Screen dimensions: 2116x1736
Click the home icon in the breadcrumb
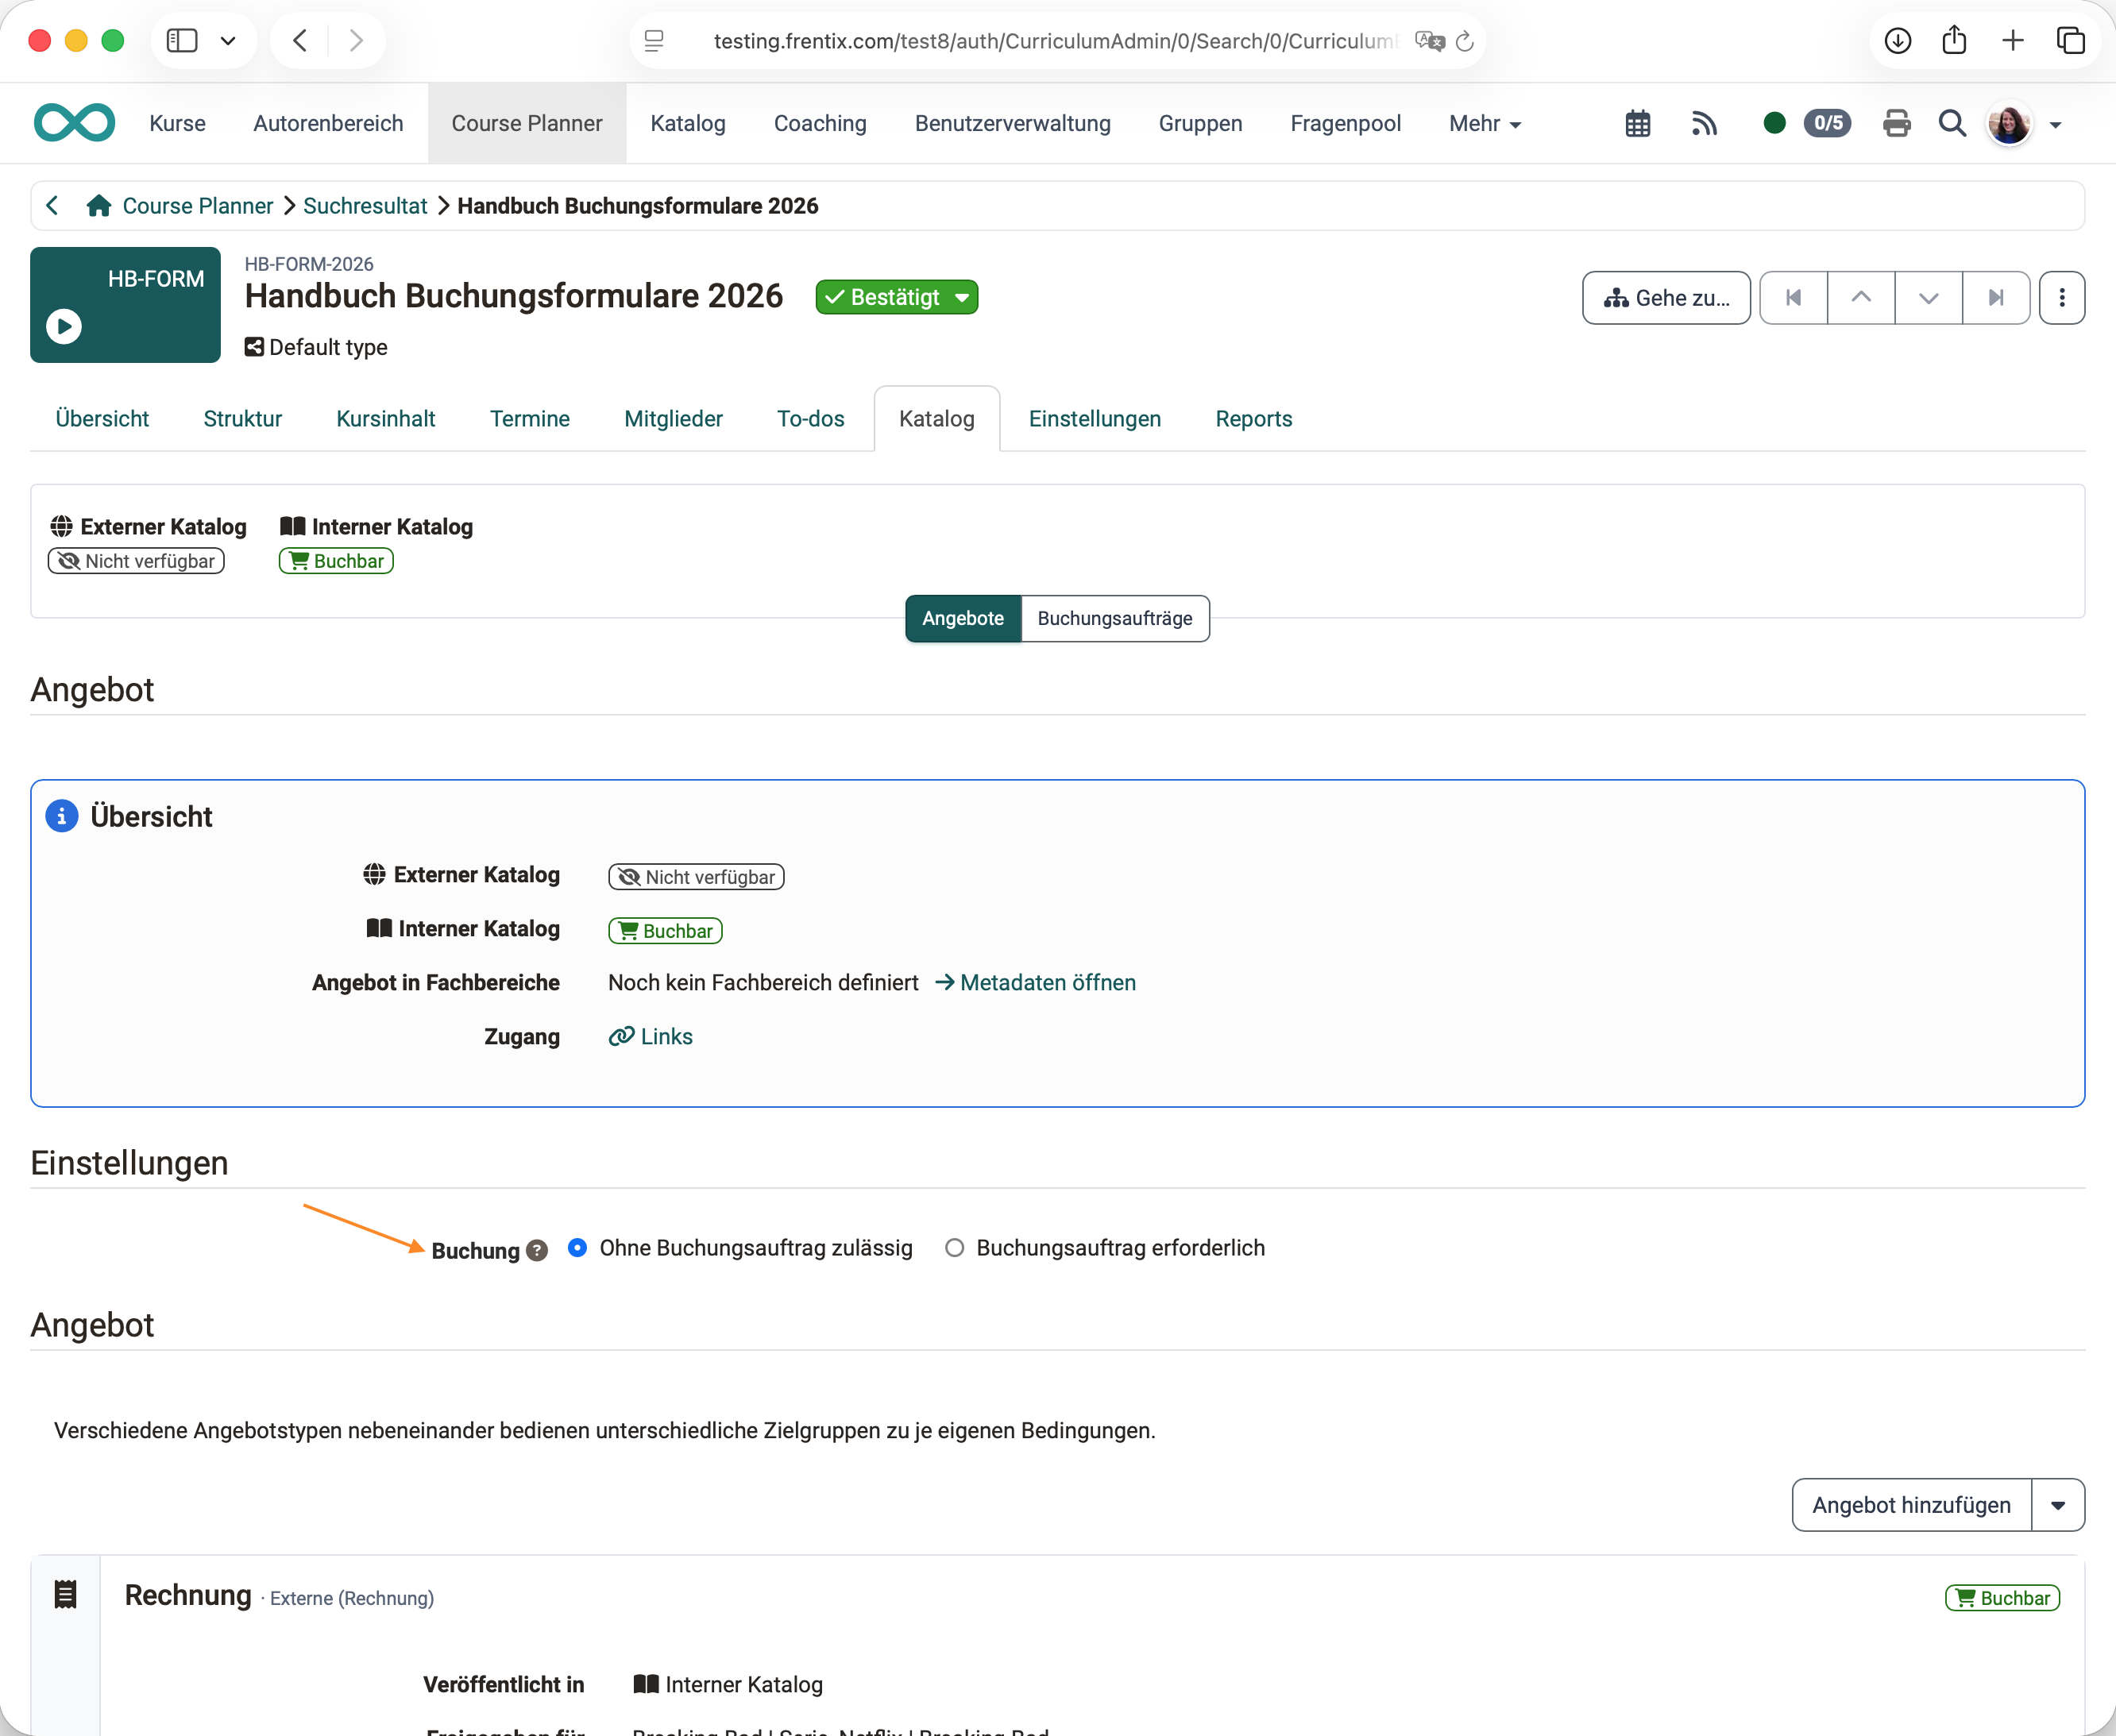pos(98,206)
